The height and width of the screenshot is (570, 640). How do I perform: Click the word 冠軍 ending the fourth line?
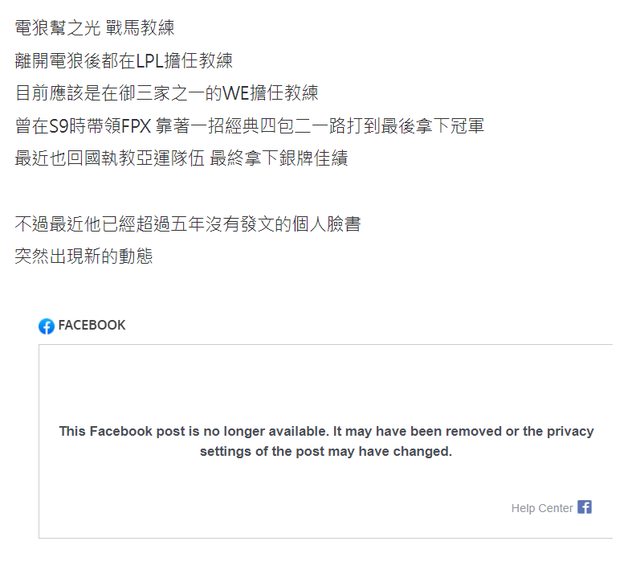[468, 127]
